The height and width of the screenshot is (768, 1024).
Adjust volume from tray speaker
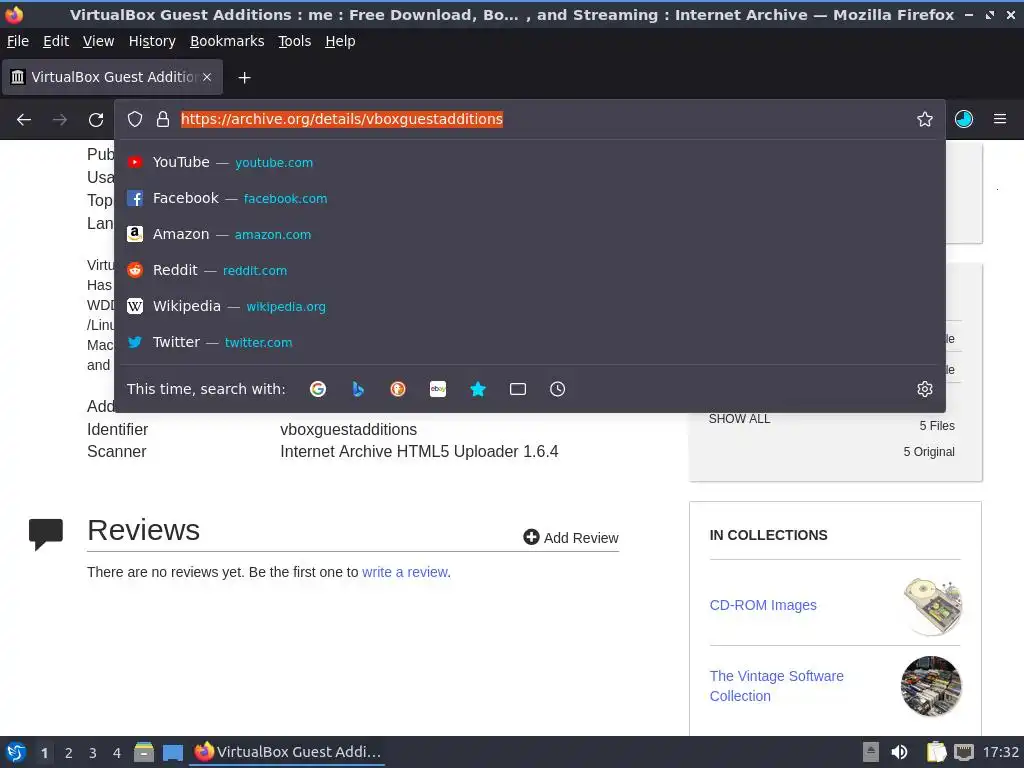pyautogui.click(x=900, y=752)
